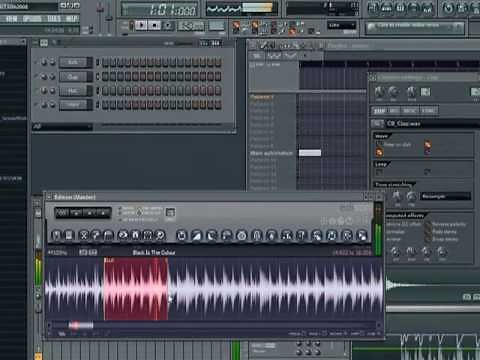The height and width of the screenshot is (360, 480).
Task: Click the Record button in the transport panel
Action: pos(168,25)
